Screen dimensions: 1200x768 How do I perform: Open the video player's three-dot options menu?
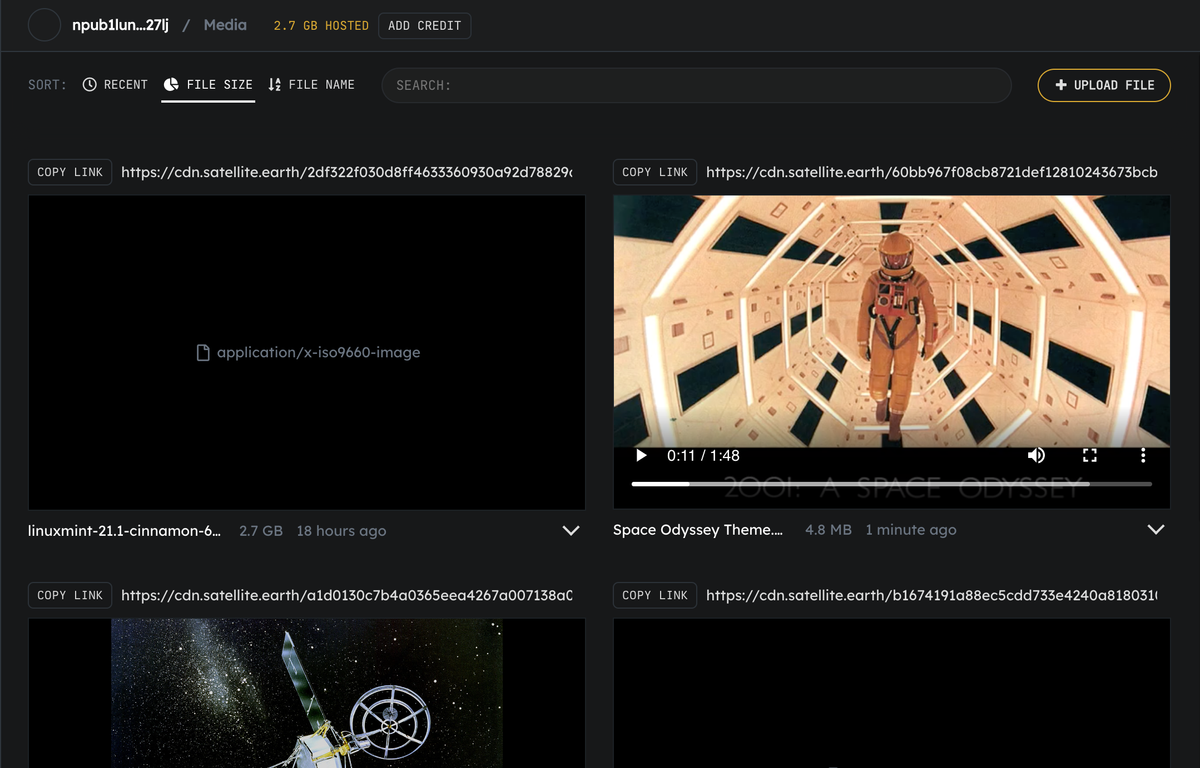pos(1143,455)
